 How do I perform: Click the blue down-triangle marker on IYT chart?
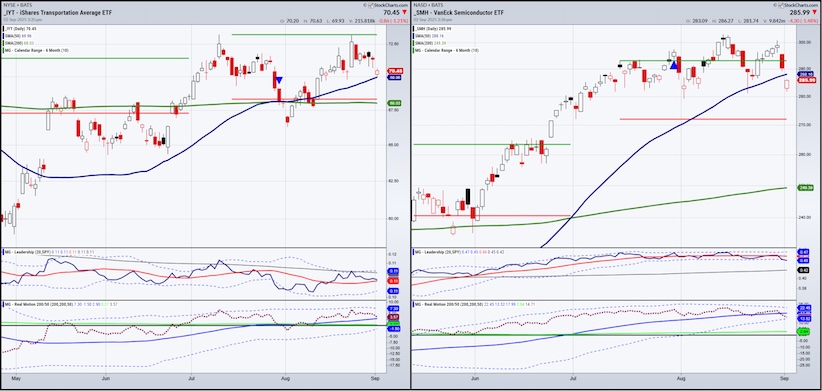coord(279,80)
